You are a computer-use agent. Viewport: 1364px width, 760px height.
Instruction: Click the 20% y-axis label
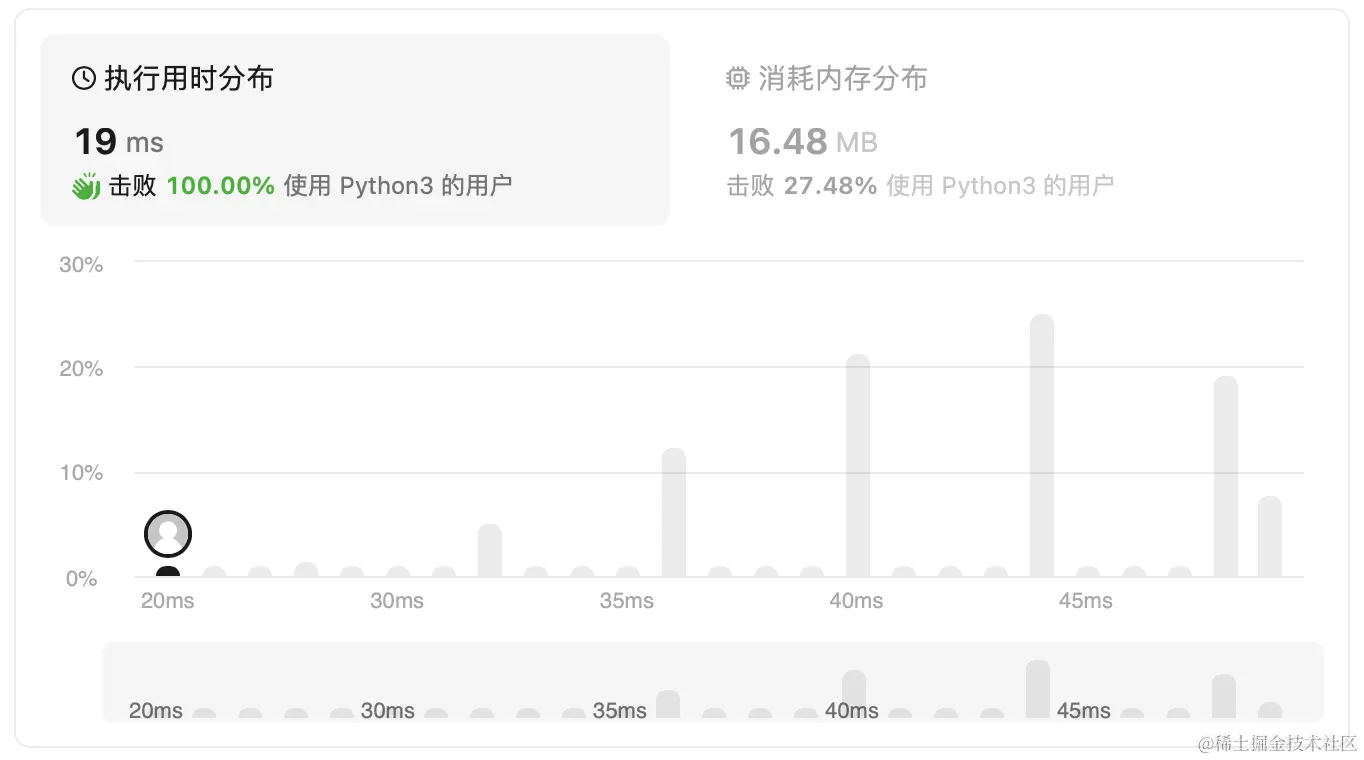(81, 369)
